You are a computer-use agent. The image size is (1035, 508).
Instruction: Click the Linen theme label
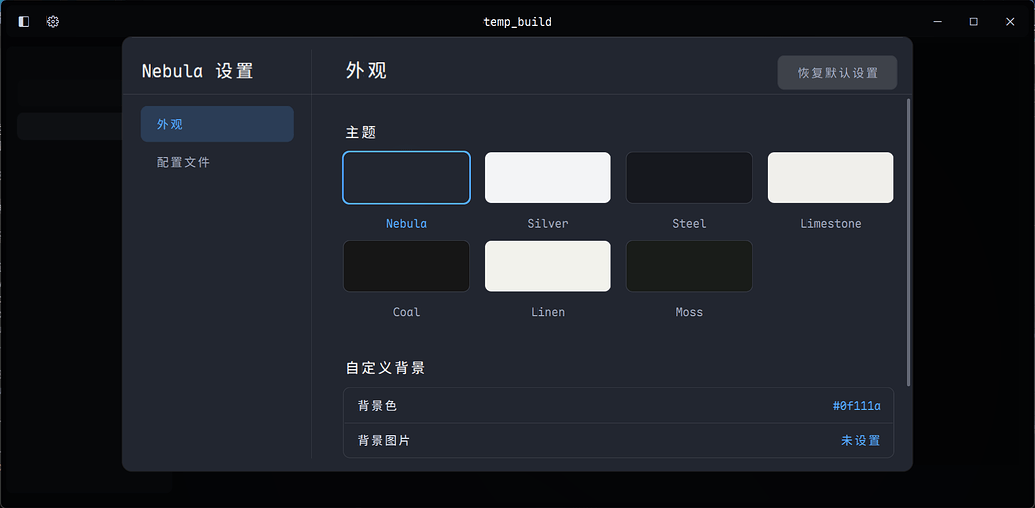coord(548,312)
